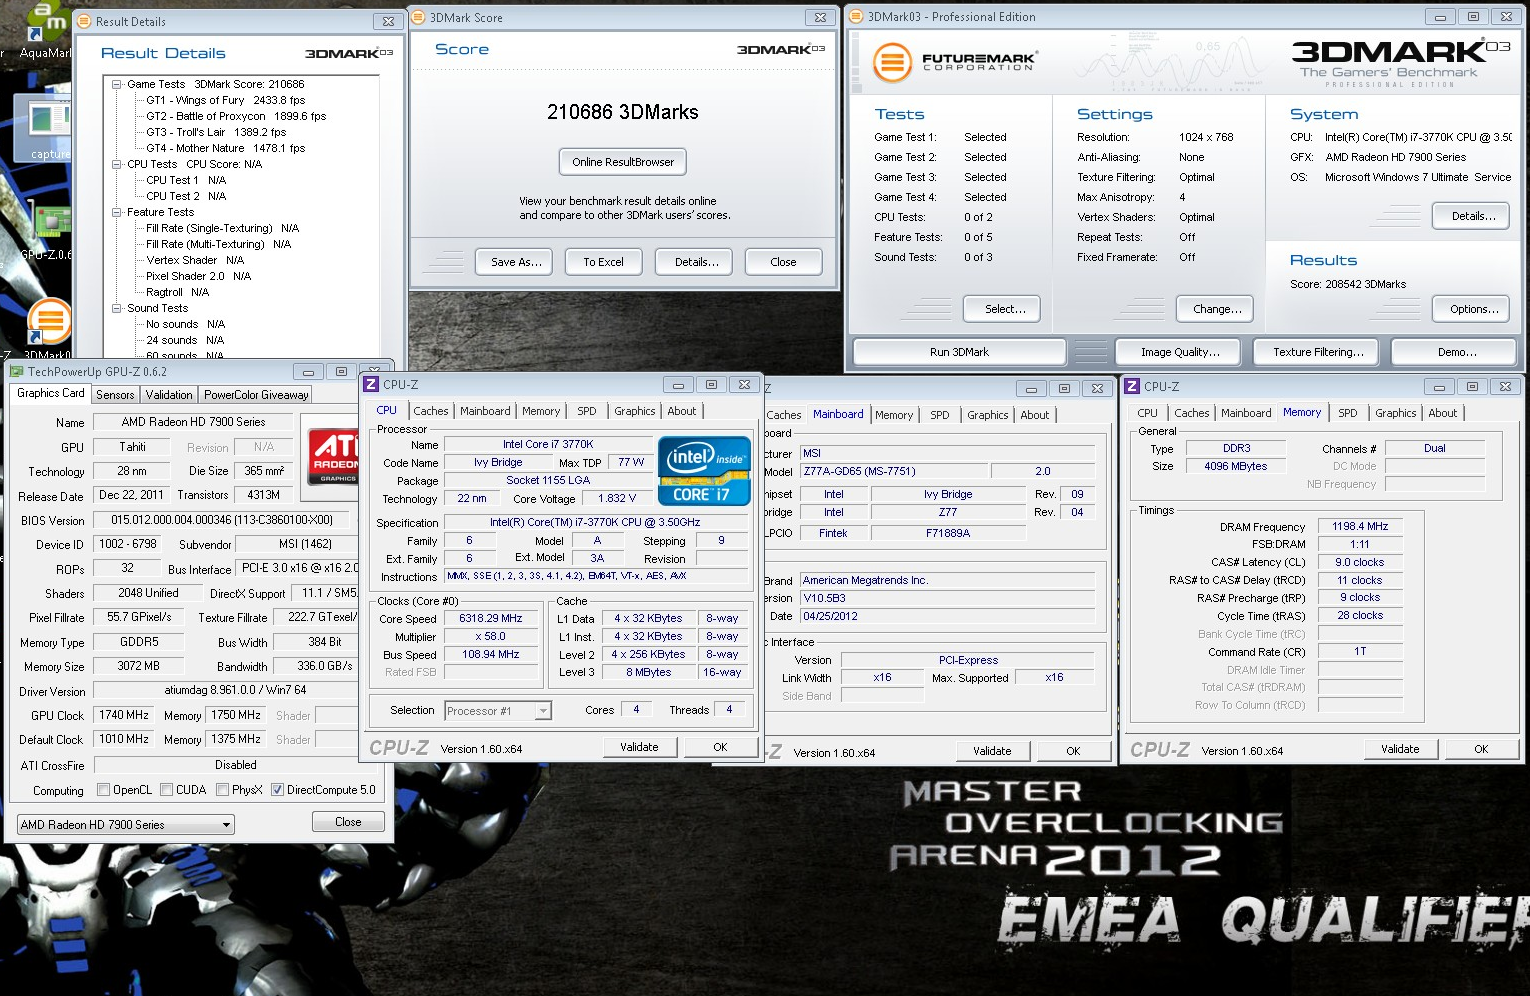The image size is (1530, 996).
Task: Click the DRAM Frequency value field
Action: click(x=1359, y=526)
